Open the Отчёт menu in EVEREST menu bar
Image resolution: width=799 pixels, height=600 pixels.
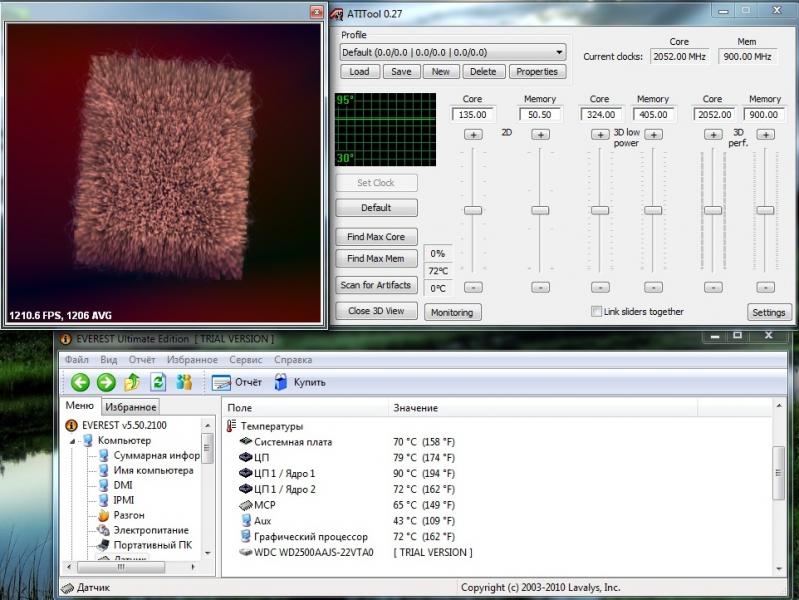tap(142, 359)
